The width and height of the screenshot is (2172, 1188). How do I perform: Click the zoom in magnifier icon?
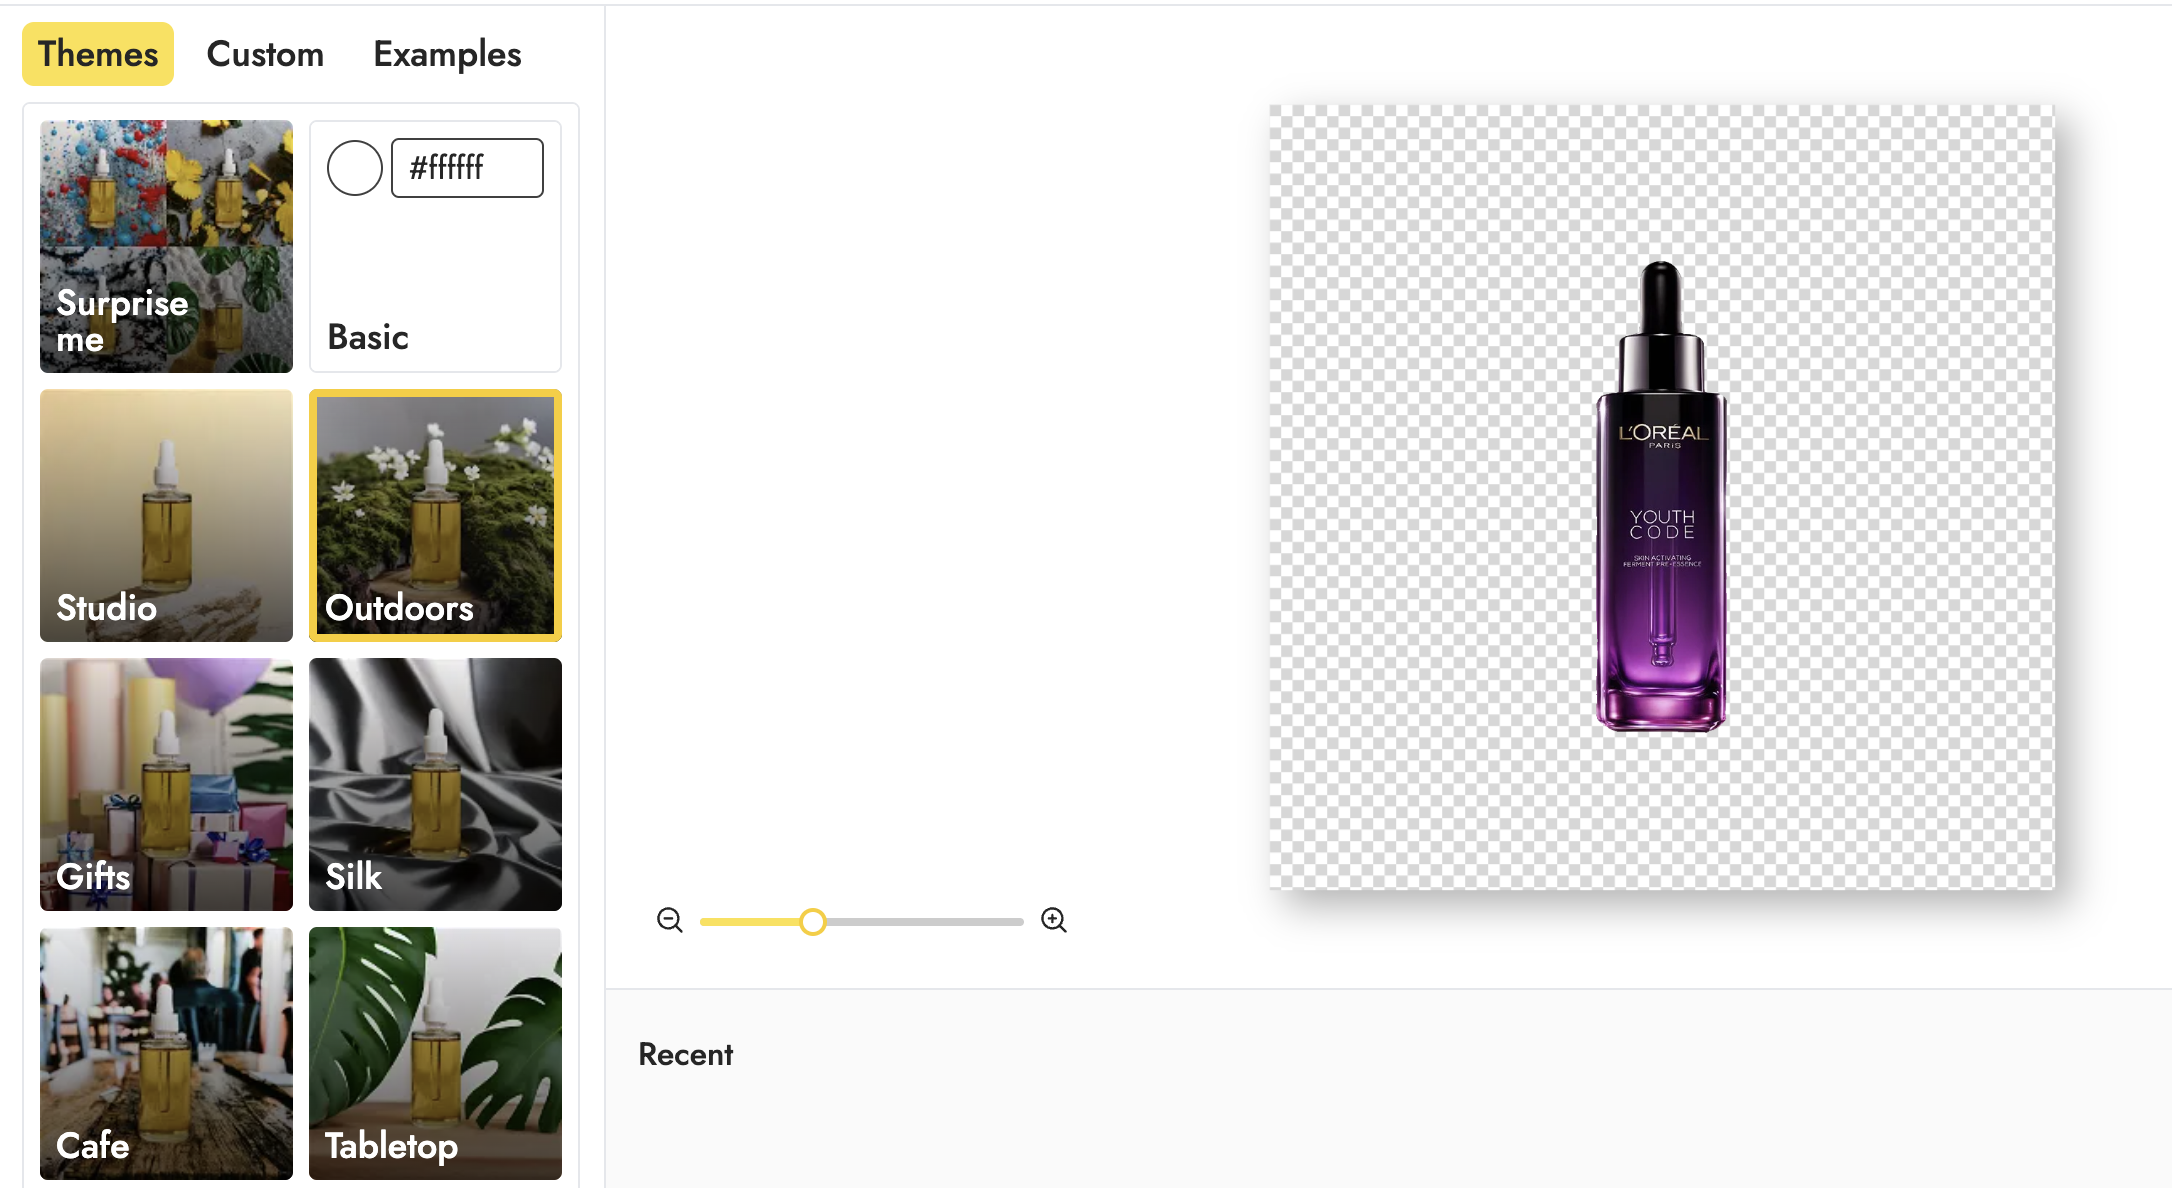click(1053, 920)
